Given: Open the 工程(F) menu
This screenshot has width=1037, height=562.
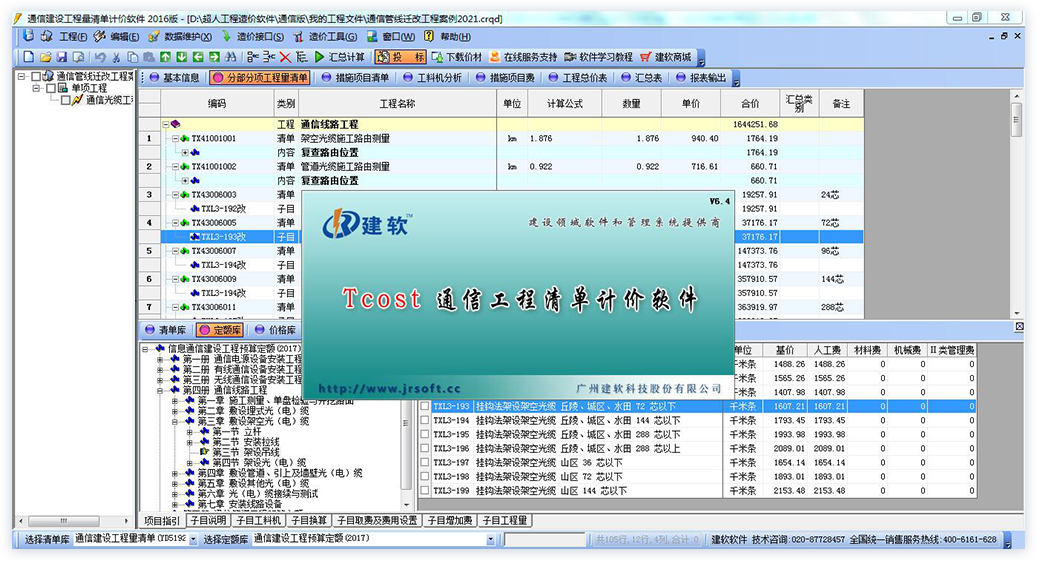Looking at the screenshot, I should tap(73, 37).
